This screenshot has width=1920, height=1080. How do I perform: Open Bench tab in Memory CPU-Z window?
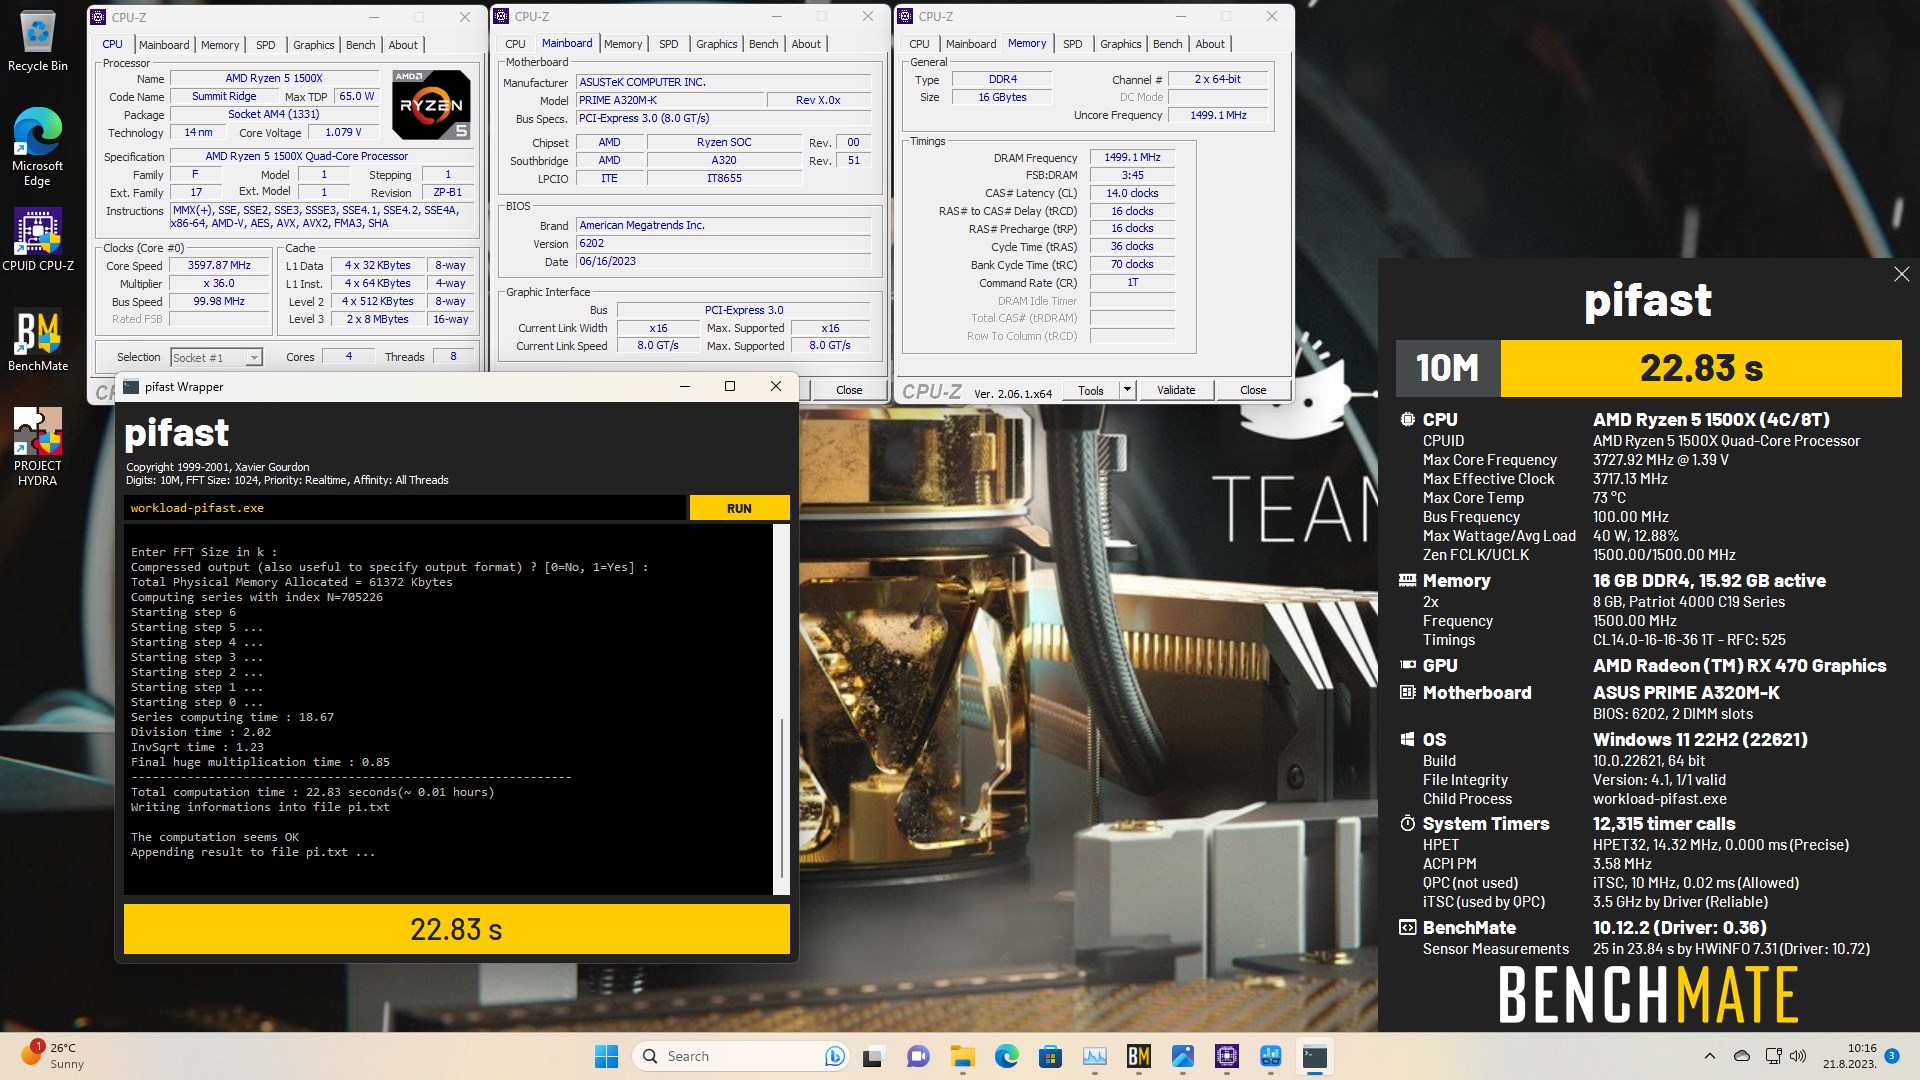pyautogui.click(x=1167, y=44)
